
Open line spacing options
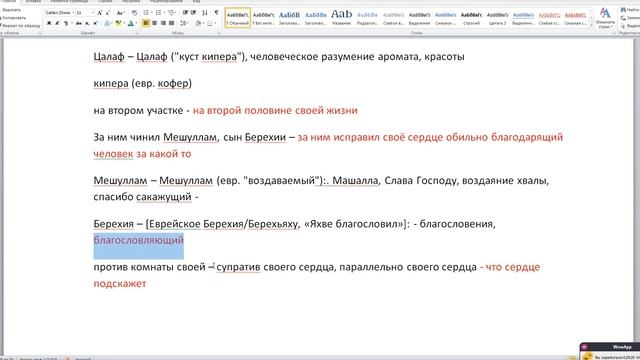pos(183,23)
